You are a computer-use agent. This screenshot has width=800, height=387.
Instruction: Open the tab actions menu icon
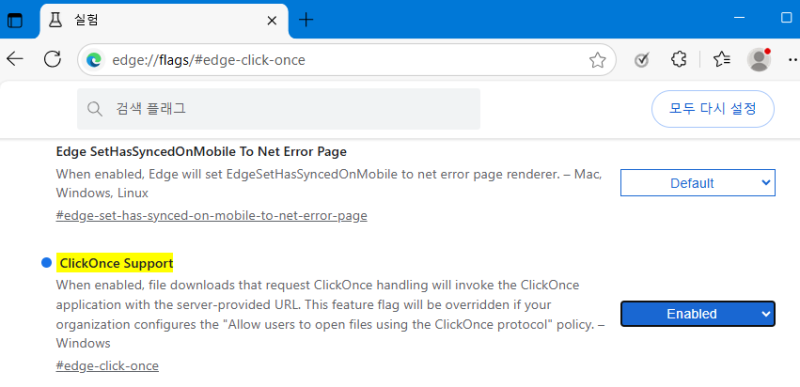[x=15, y=20]
